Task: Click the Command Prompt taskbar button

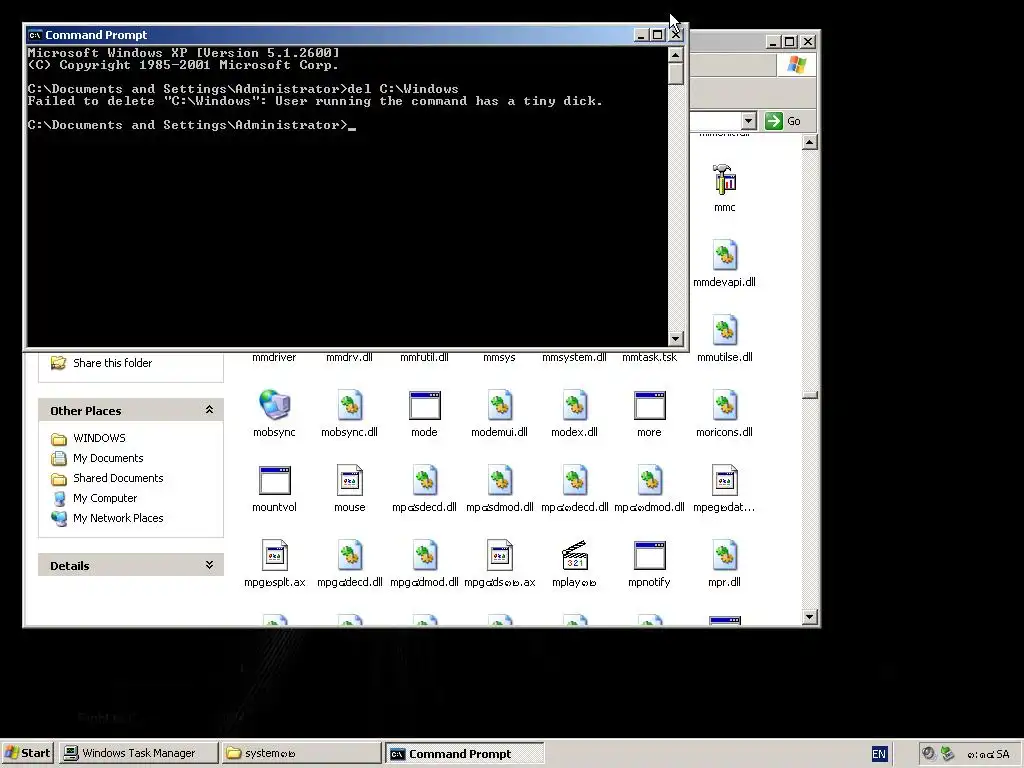Action: 464,753
